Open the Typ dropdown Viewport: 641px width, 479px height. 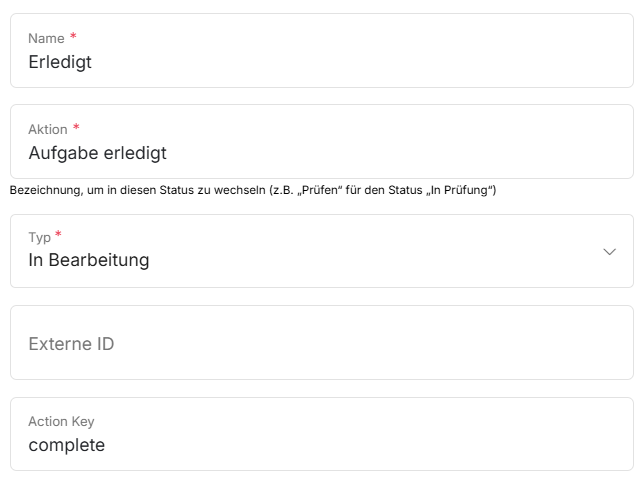pyautogui.click(x=320, y=251)
